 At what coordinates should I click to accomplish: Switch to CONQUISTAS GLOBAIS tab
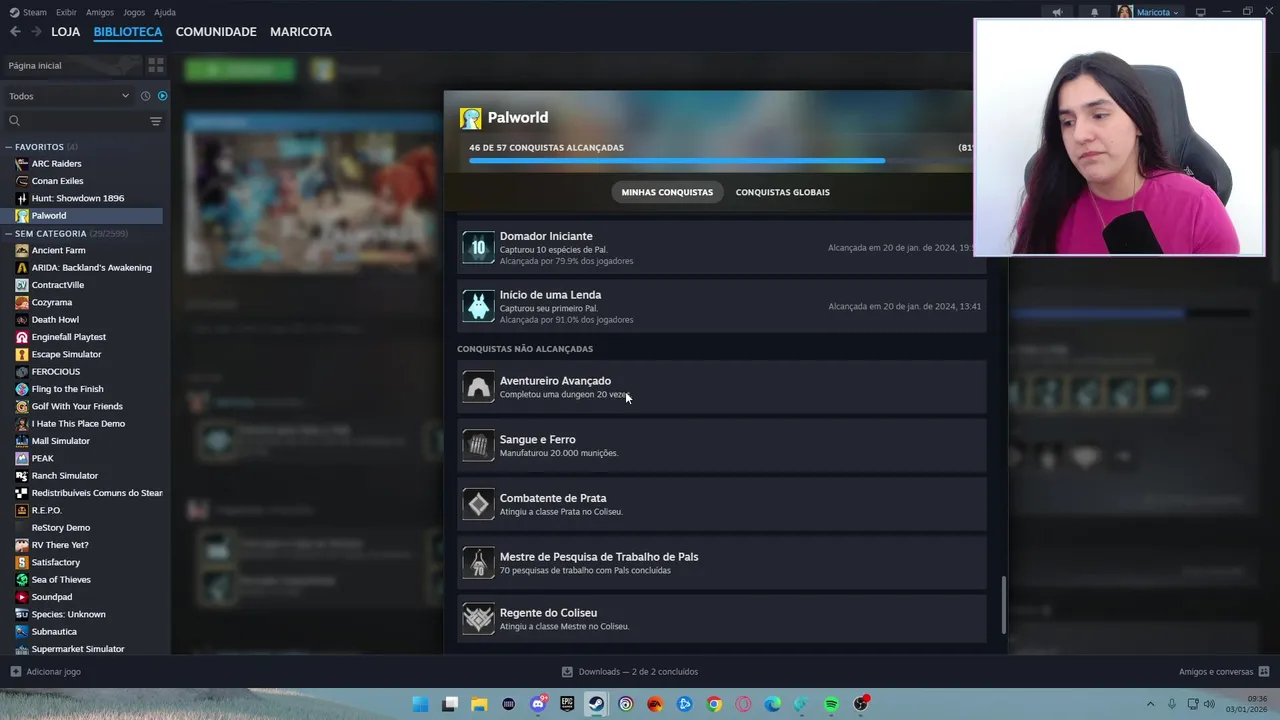click(x=783, y=192)
